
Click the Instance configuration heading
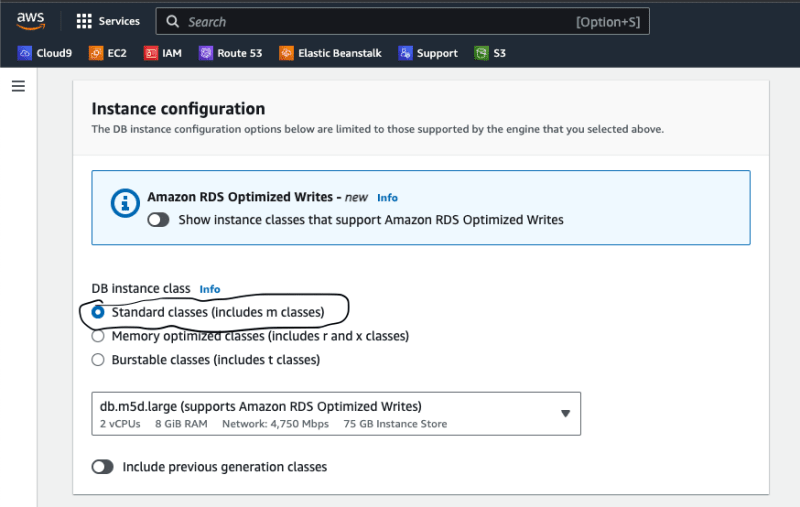178,109
